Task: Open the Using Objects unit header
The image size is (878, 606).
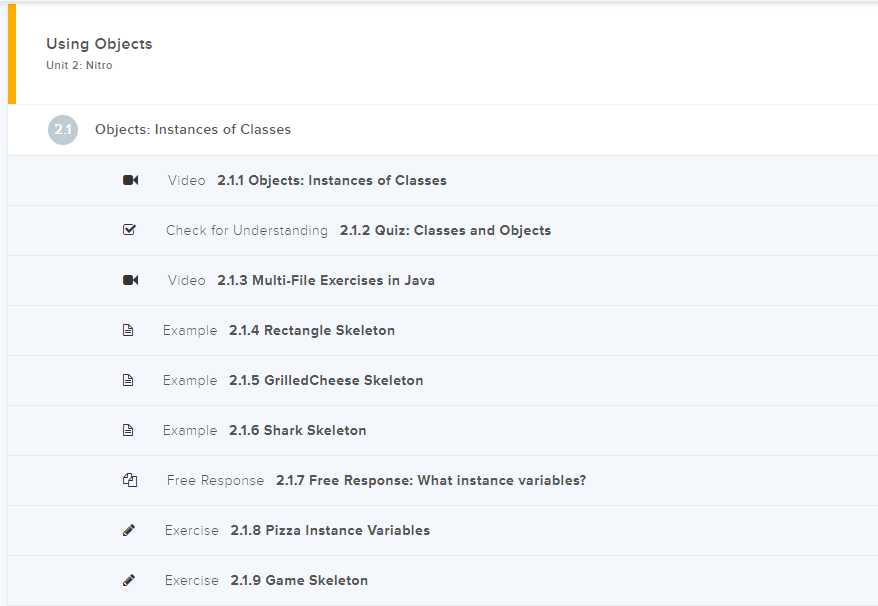Action: tap(99, 44)
